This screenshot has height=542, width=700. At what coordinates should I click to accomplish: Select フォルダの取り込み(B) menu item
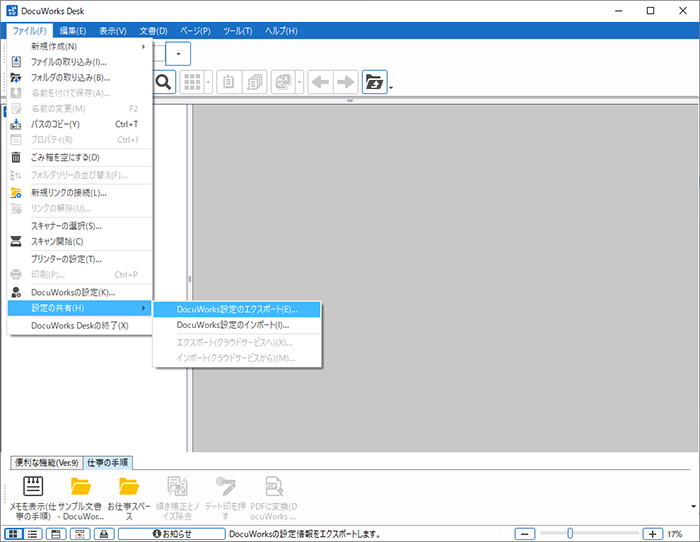coord(80,78)
